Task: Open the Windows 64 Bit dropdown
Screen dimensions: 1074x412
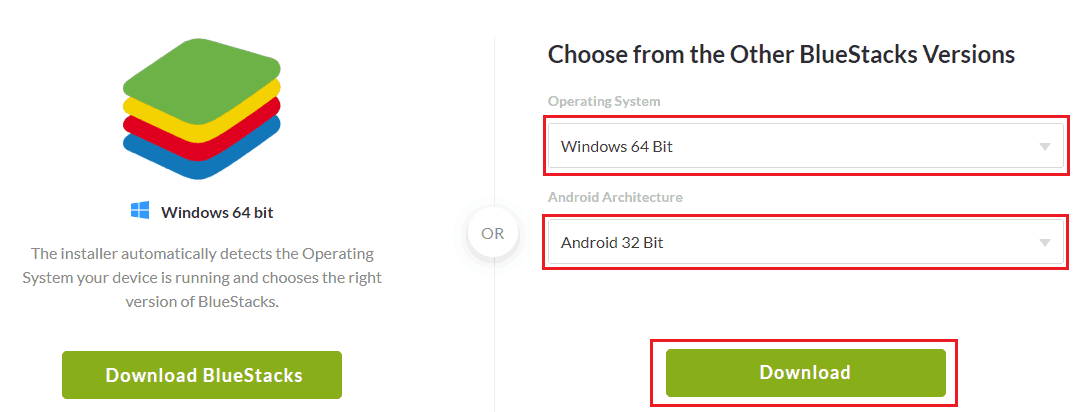Action: click(x=805, y=146)
